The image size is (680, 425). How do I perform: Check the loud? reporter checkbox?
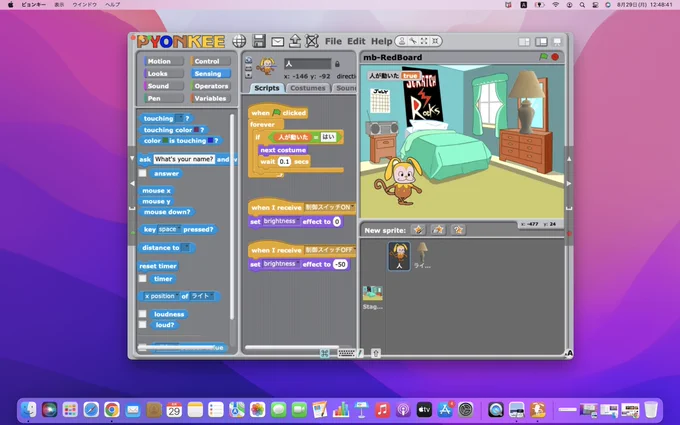coord(142,324)
